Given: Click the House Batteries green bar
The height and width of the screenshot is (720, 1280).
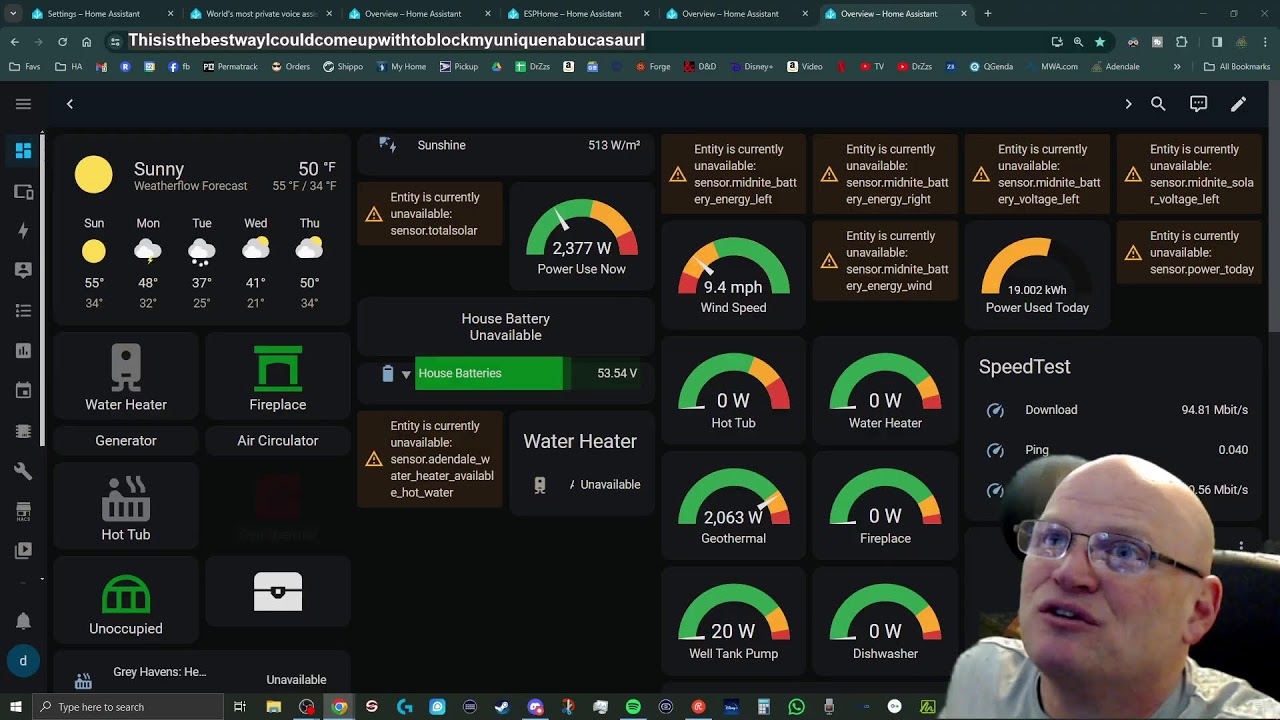Looking at the screenshot, I should point(489,374).
